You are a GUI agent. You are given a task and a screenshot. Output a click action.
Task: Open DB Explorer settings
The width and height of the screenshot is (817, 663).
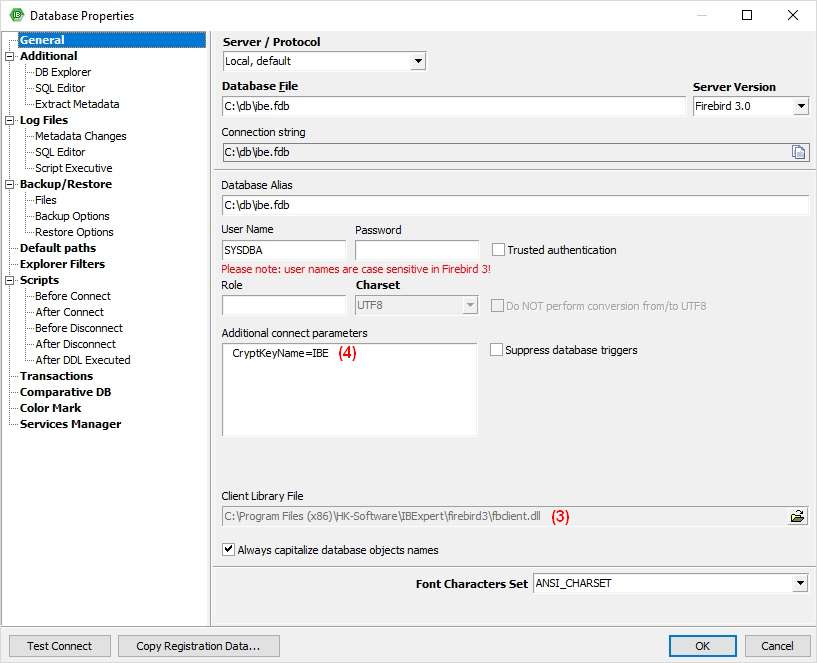[63, 72]
